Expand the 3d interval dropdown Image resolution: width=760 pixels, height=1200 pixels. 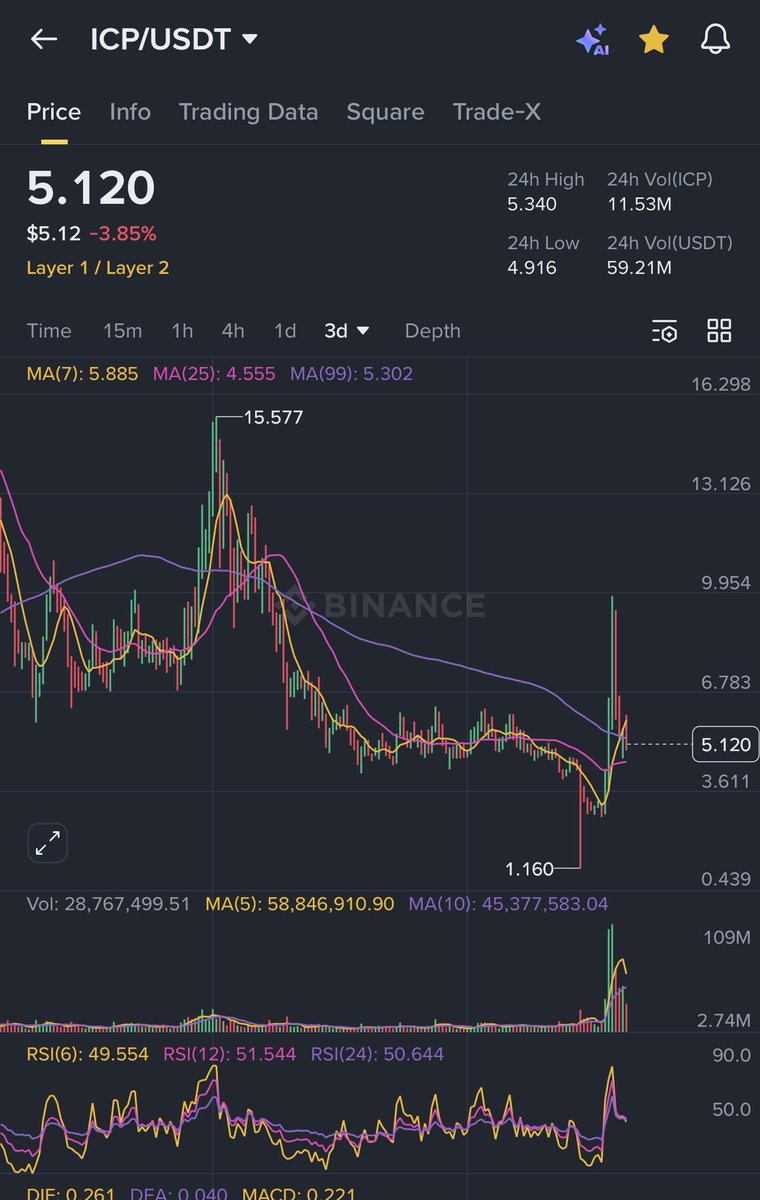(x=347, y=331)
